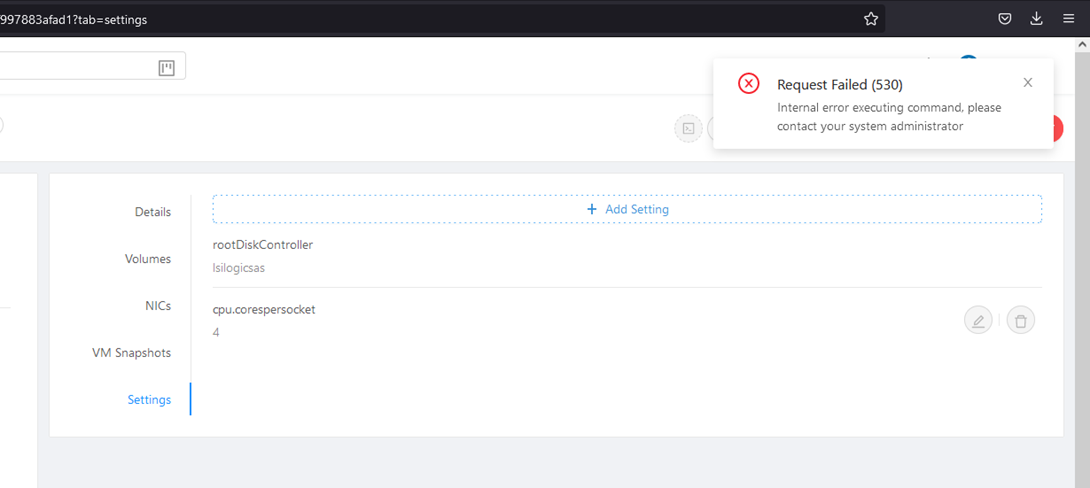Delete the cpu.corespersocket setting
The image size is (1090, 488).
click(x=1020, y=320)
